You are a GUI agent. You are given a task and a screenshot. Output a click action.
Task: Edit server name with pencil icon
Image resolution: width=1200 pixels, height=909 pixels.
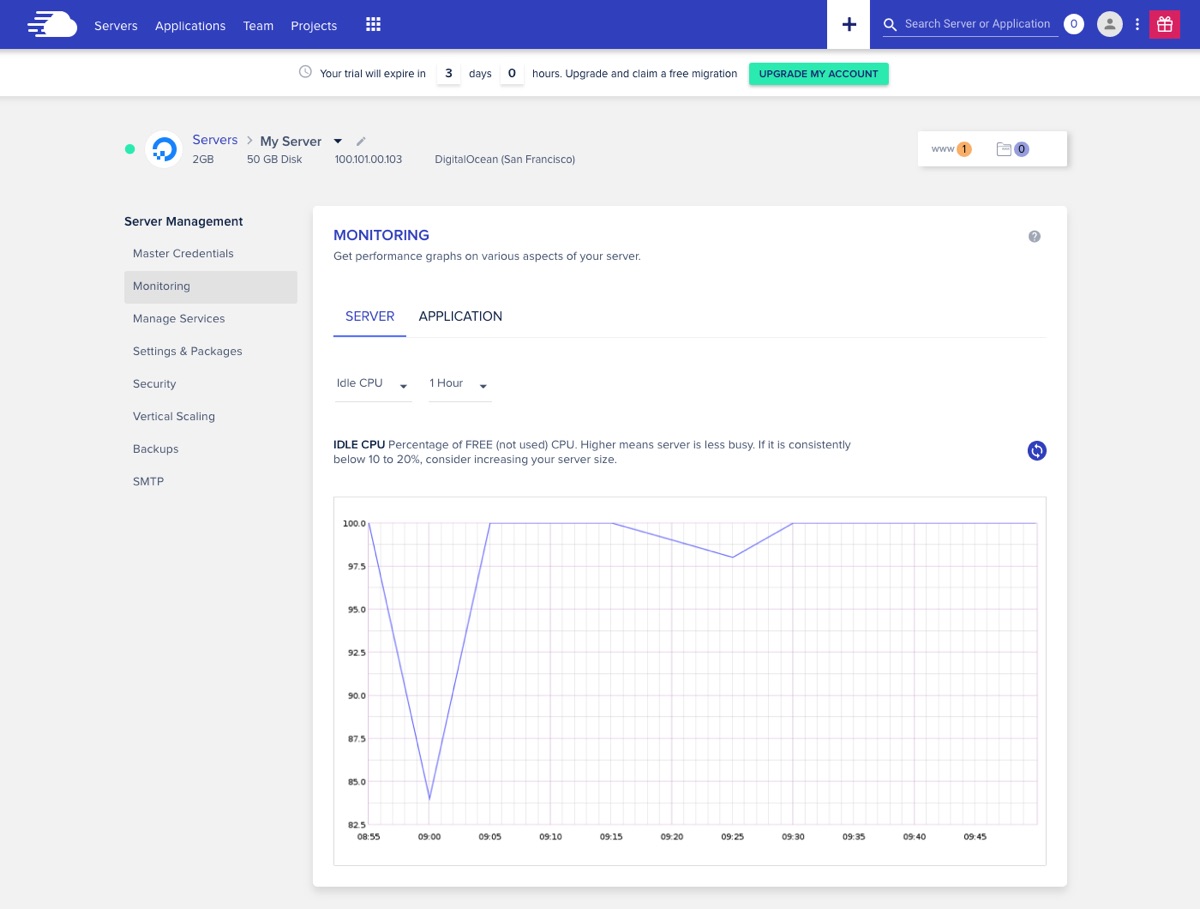[361, 141]
